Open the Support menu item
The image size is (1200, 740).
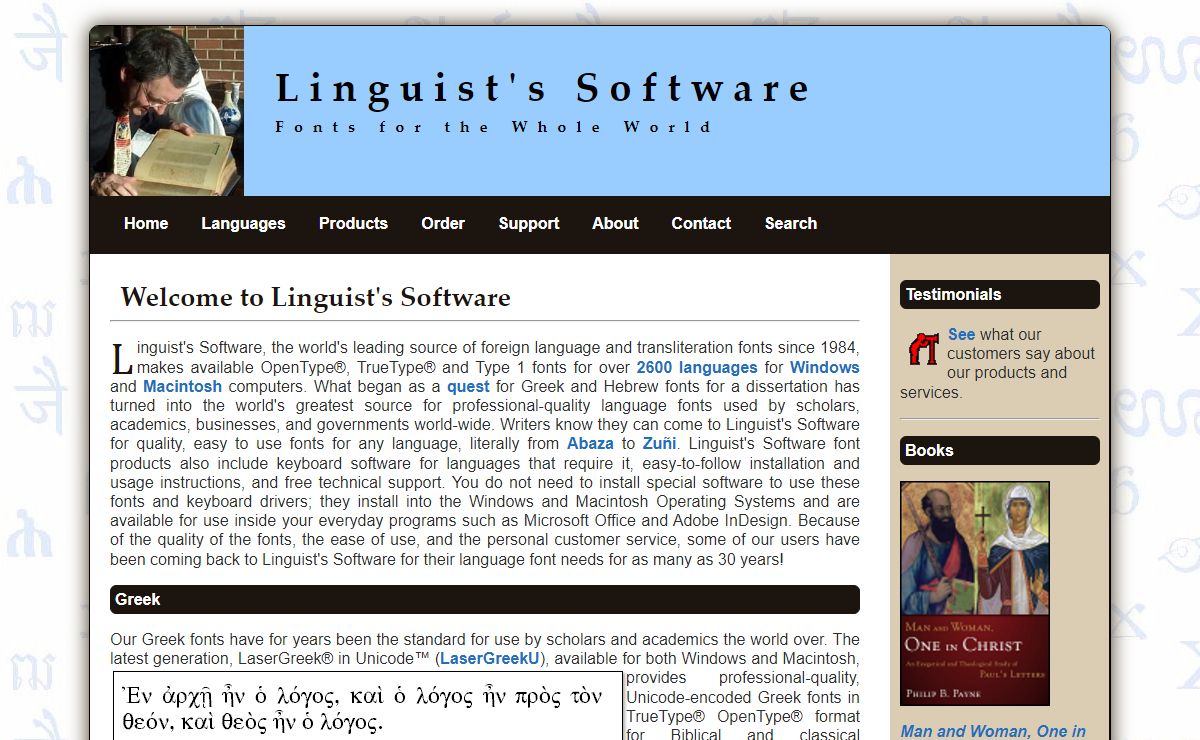click(529, 224)
